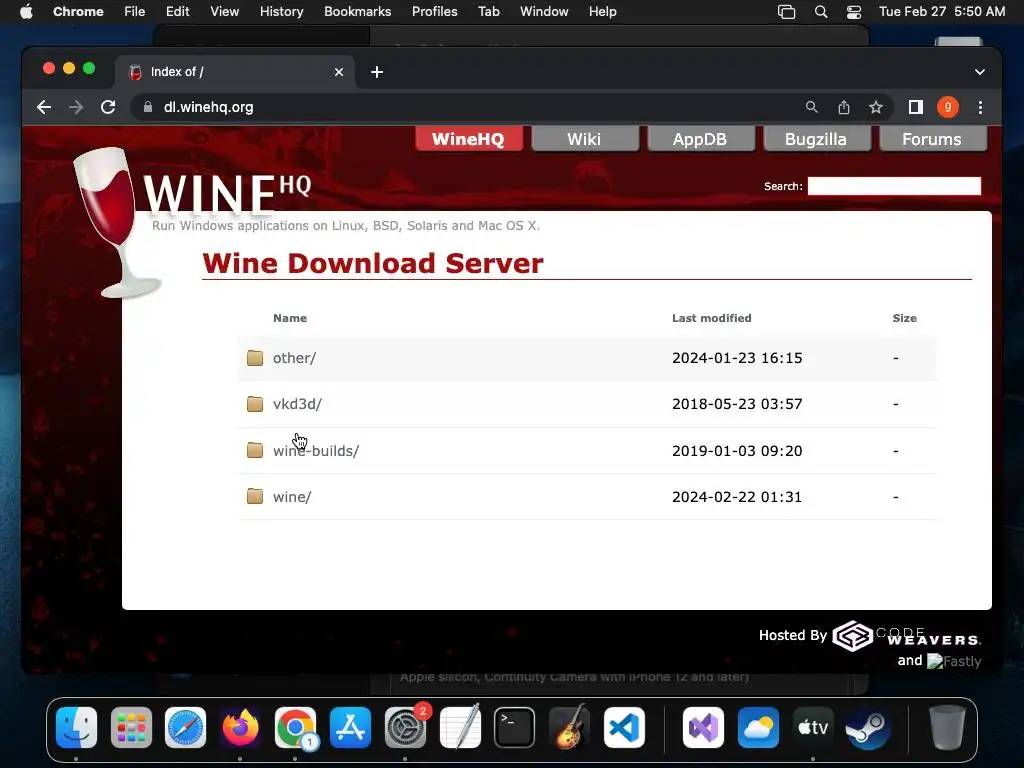Viewport: 1024px width, 768px height.
Task: Open the Profiles menu
Action: click(434, 12)
